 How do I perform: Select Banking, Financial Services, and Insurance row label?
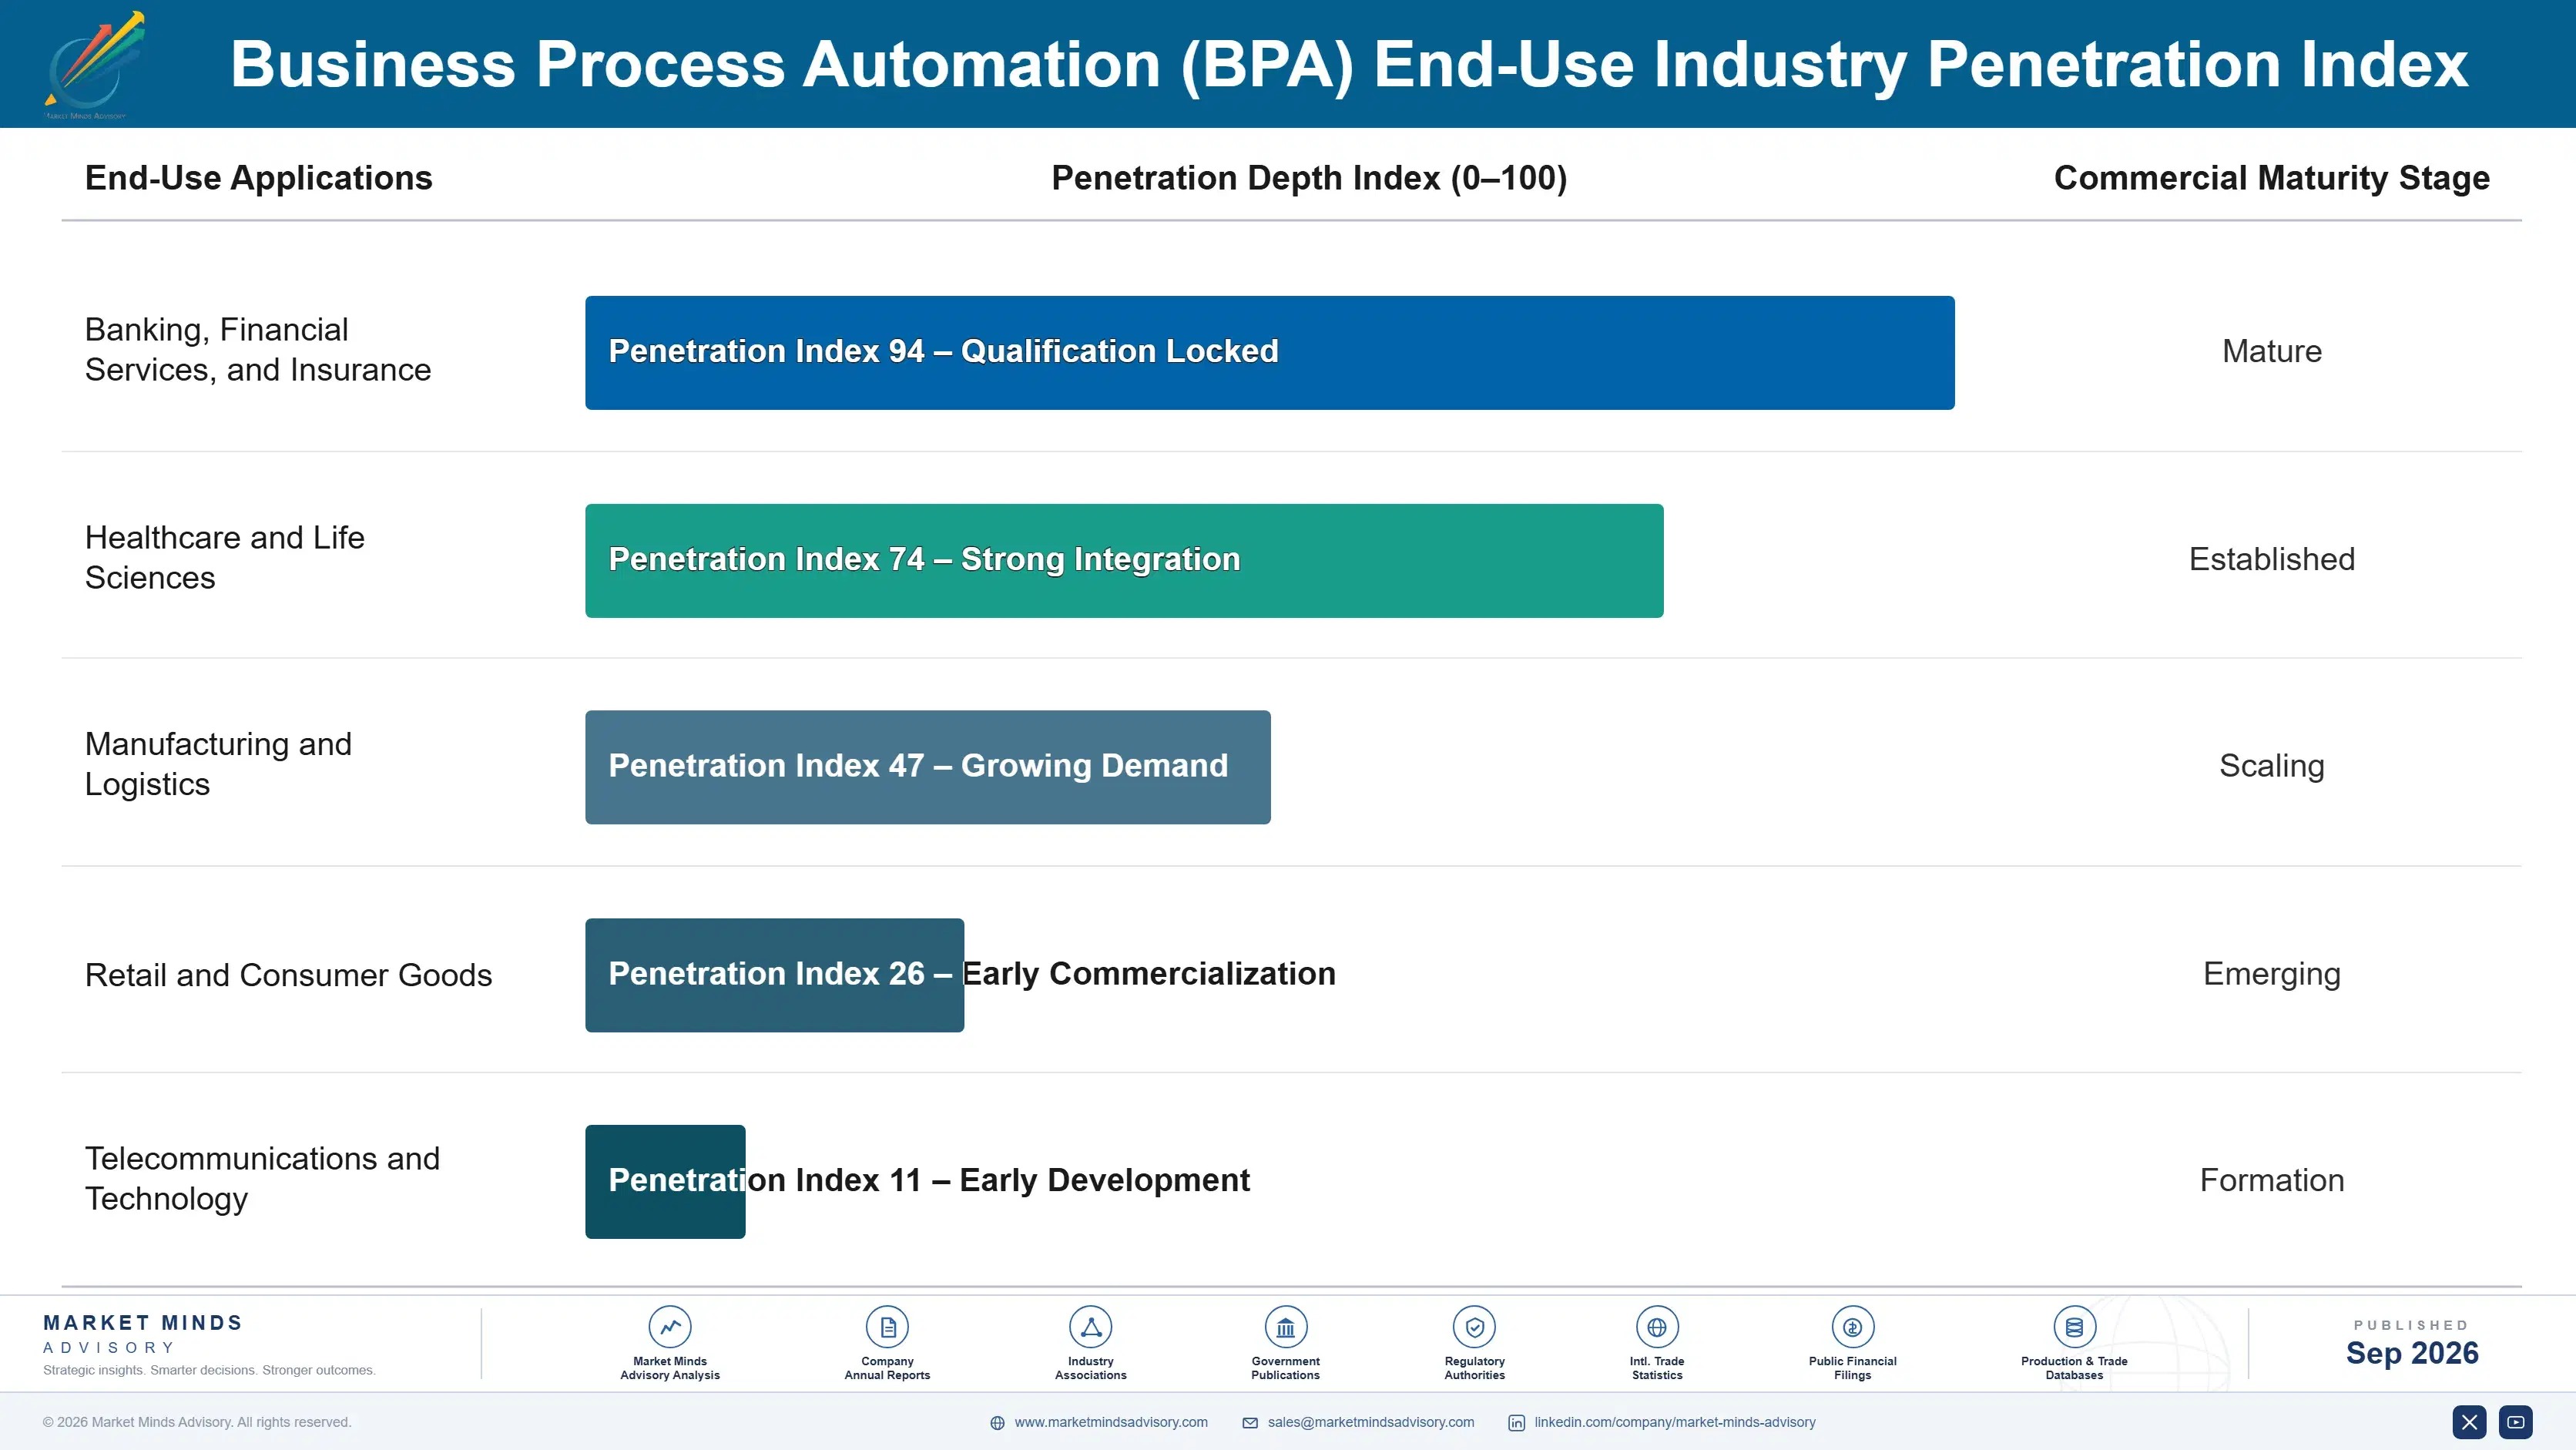coord(258,349)
